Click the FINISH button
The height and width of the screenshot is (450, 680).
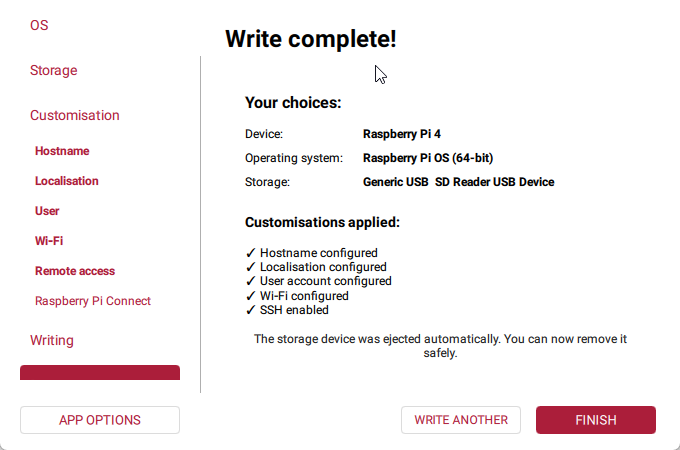(x=596, y=420)
